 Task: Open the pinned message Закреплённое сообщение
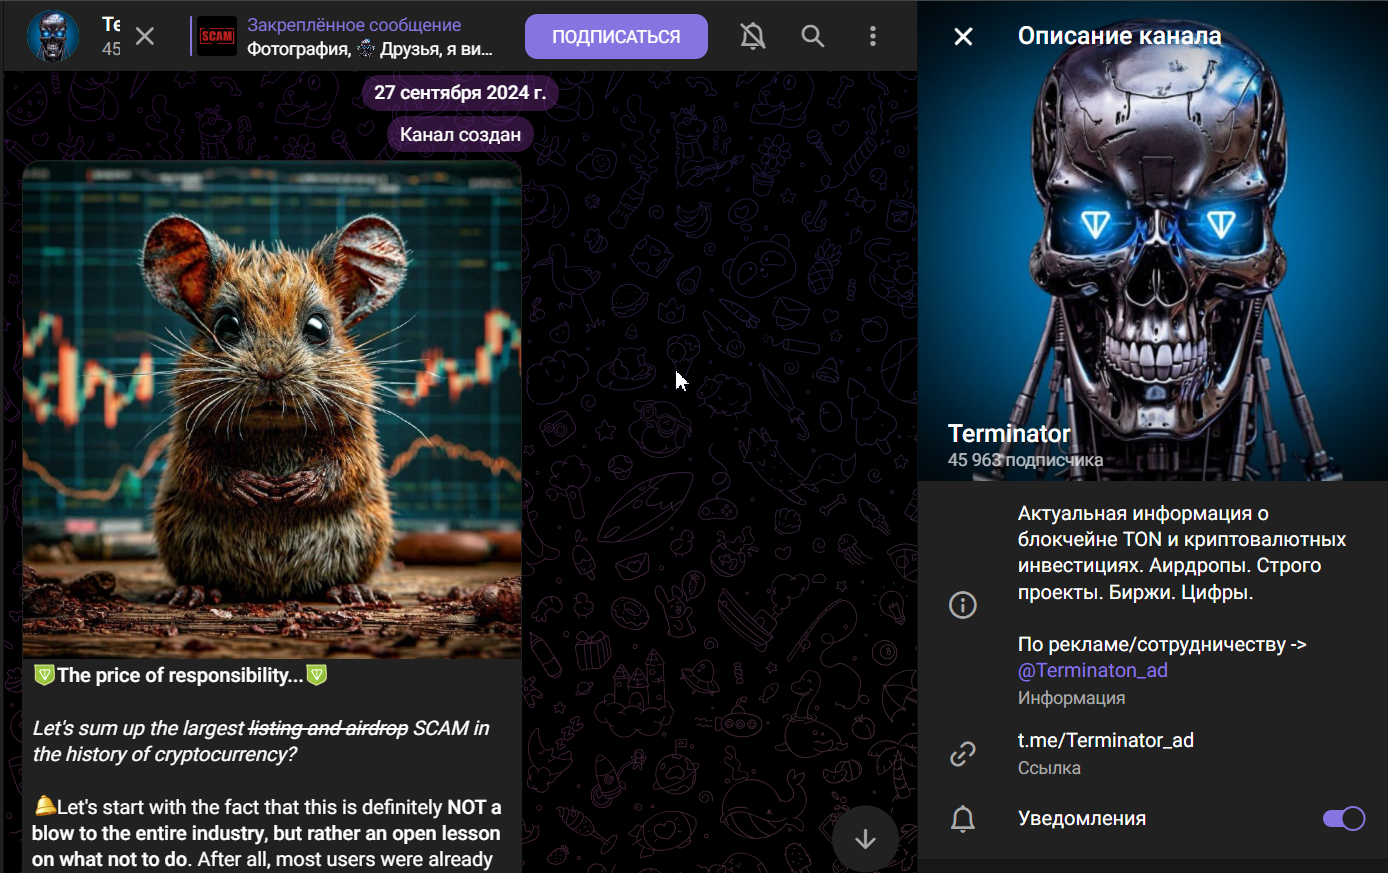tap(370, 37)
